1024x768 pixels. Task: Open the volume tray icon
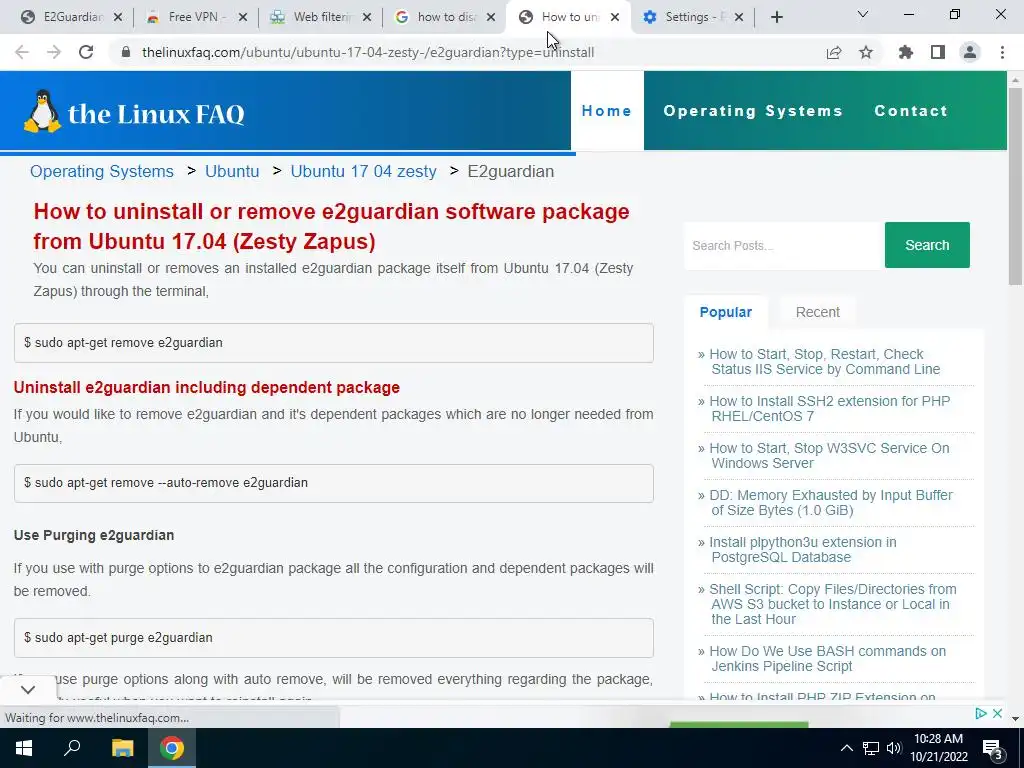pyautogui.click(x=894, y=748)
